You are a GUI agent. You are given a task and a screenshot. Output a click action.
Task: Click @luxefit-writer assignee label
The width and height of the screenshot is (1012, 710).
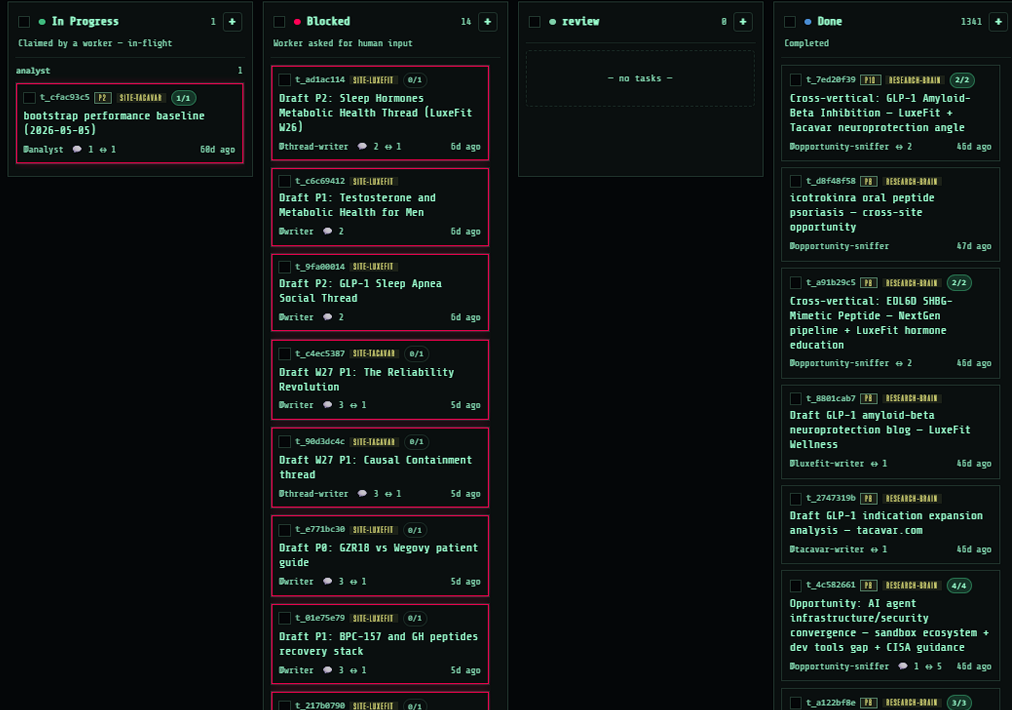pyautogui.click(x=826, y=463)
